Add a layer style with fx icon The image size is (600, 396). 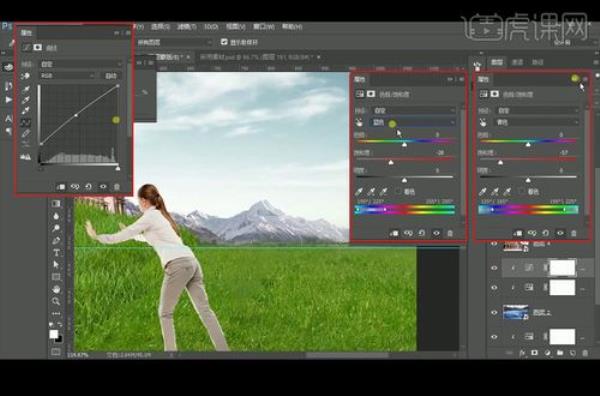pyautogui.click(x=522, y=353)
